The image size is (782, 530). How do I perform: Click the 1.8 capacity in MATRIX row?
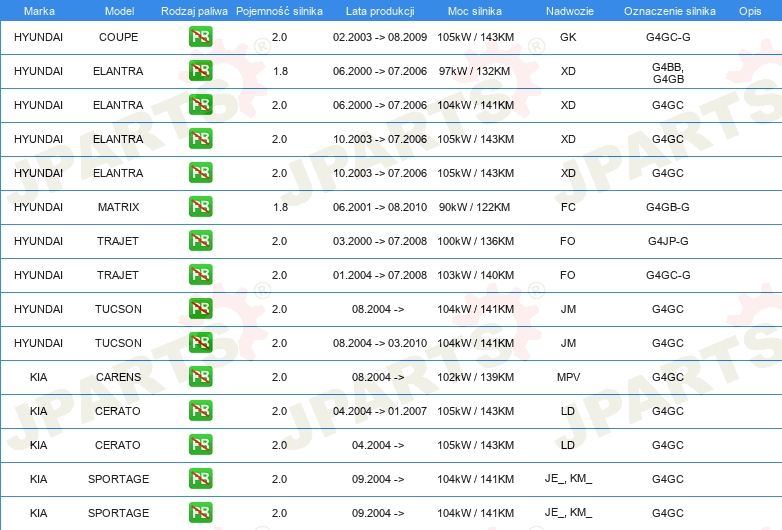click(280, 207)
